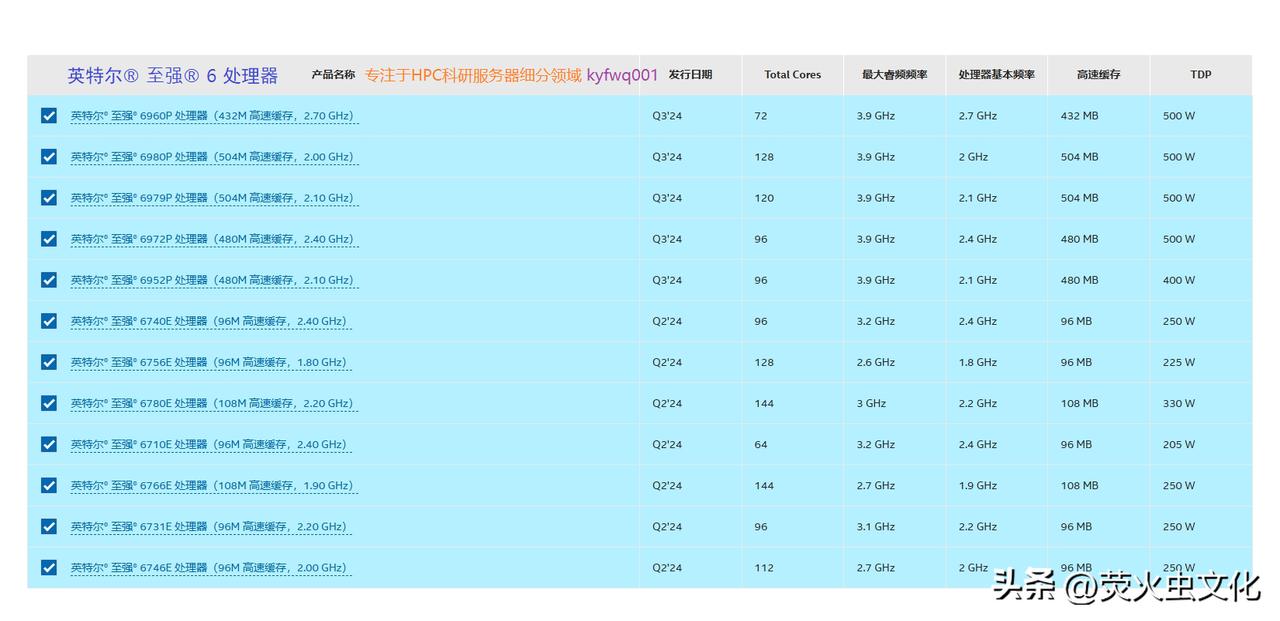Select the 400 W TDP cell

[1179, 280]
